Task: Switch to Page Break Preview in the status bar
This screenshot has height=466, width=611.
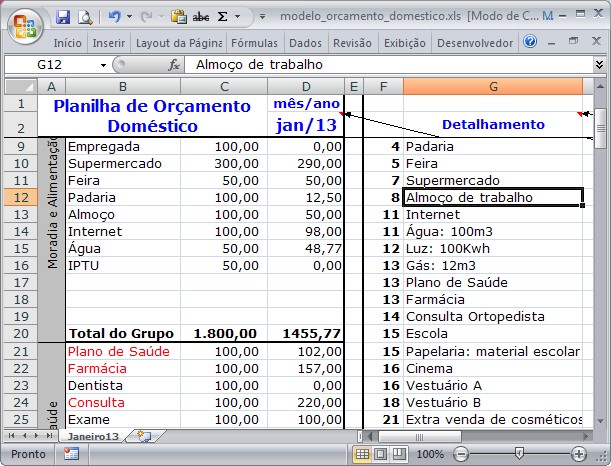Action: [x=399, y=454]
